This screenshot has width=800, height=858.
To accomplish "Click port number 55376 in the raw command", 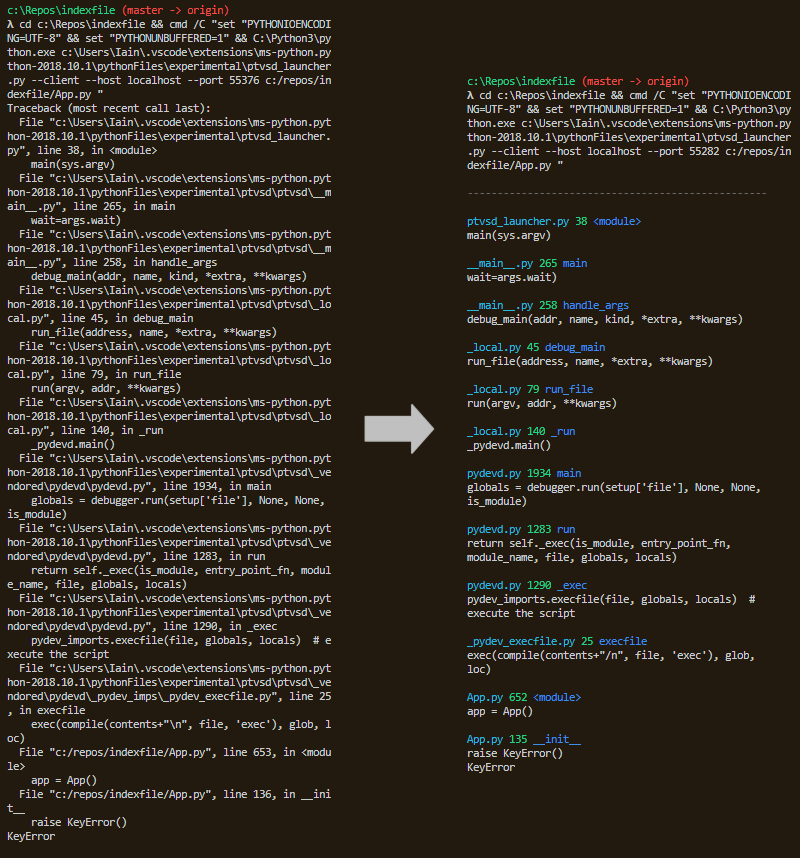I will 244,80.
